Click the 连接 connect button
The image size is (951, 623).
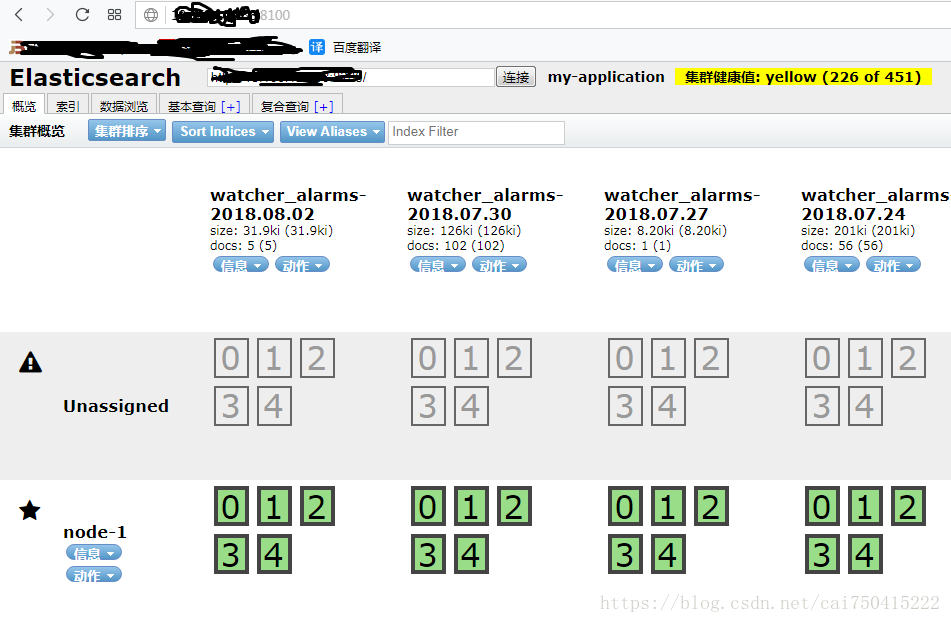[516, 77]
